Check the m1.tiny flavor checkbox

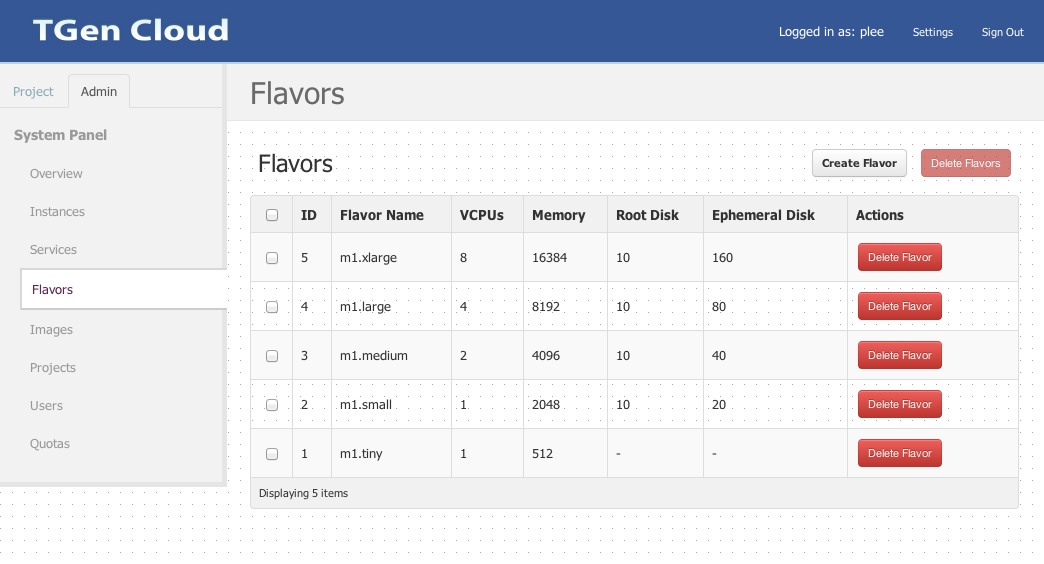[272, 454]
